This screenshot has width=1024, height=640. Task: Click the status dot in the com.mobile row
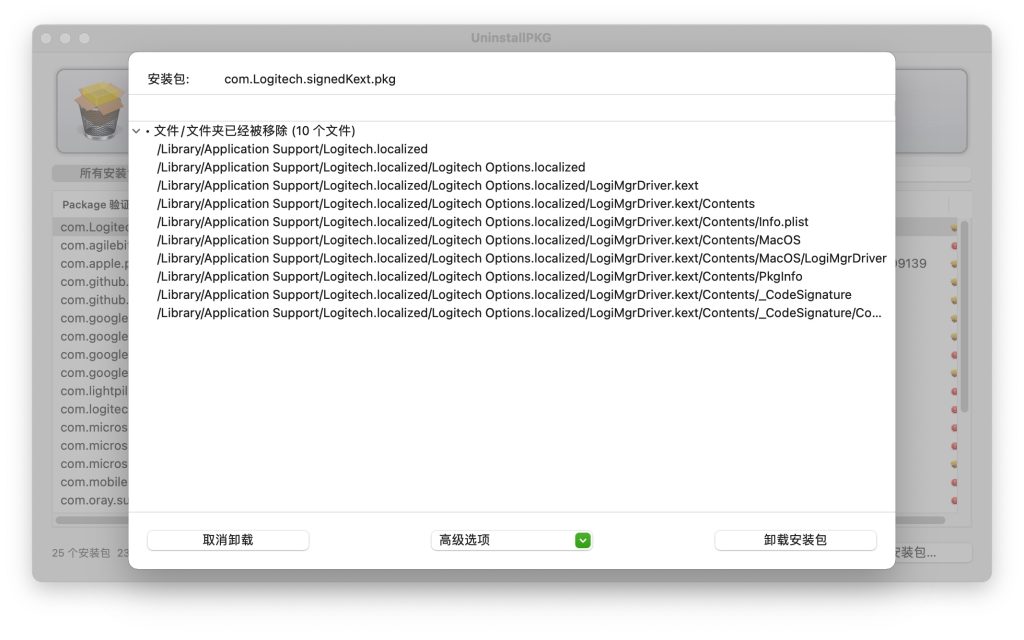[x=954, y=483]
